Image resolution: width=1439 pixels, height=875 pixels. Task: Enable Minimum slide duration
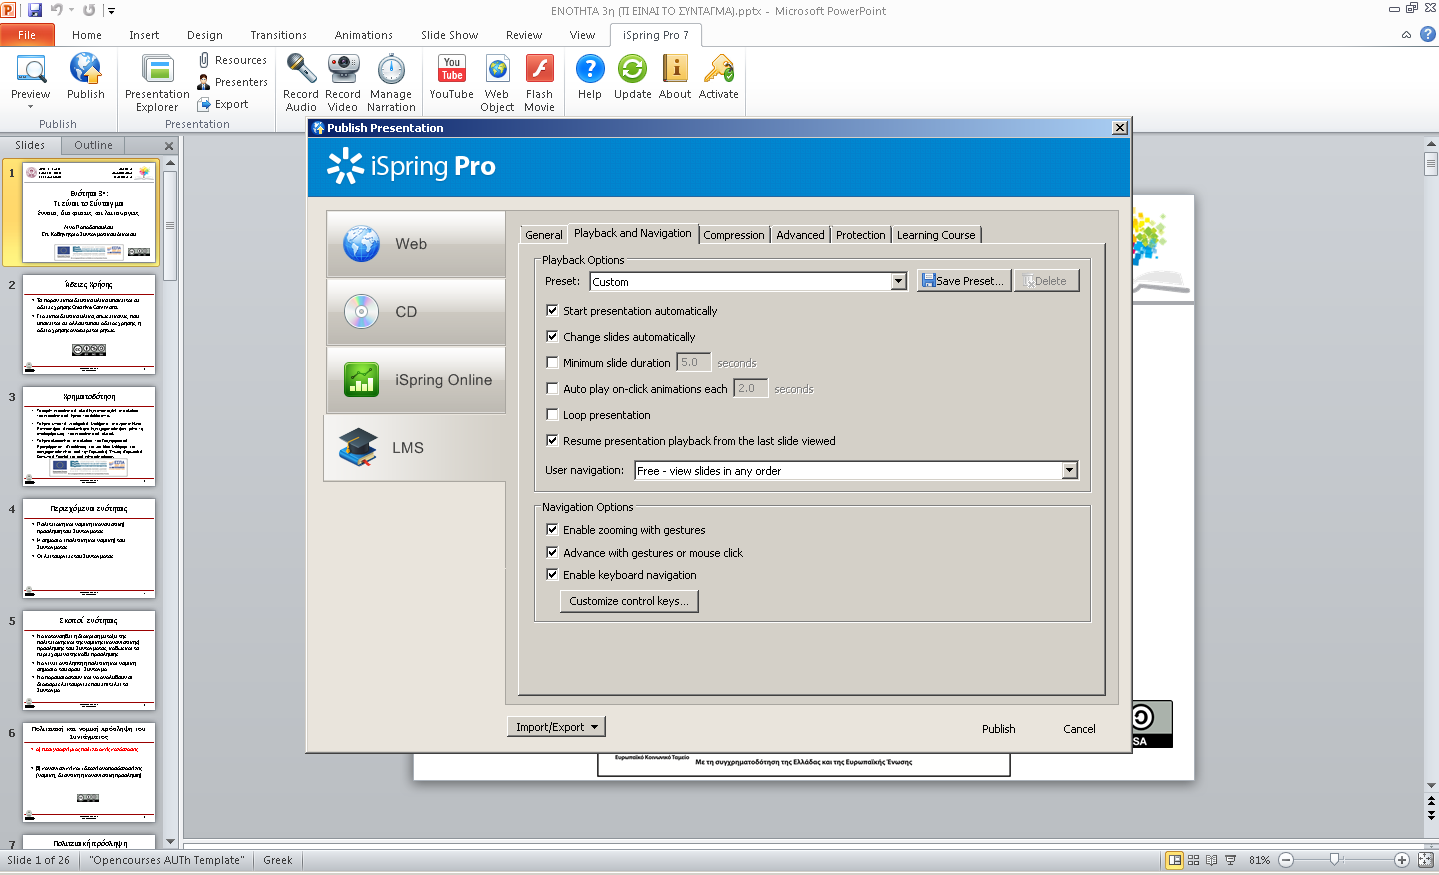pos(552,363)
